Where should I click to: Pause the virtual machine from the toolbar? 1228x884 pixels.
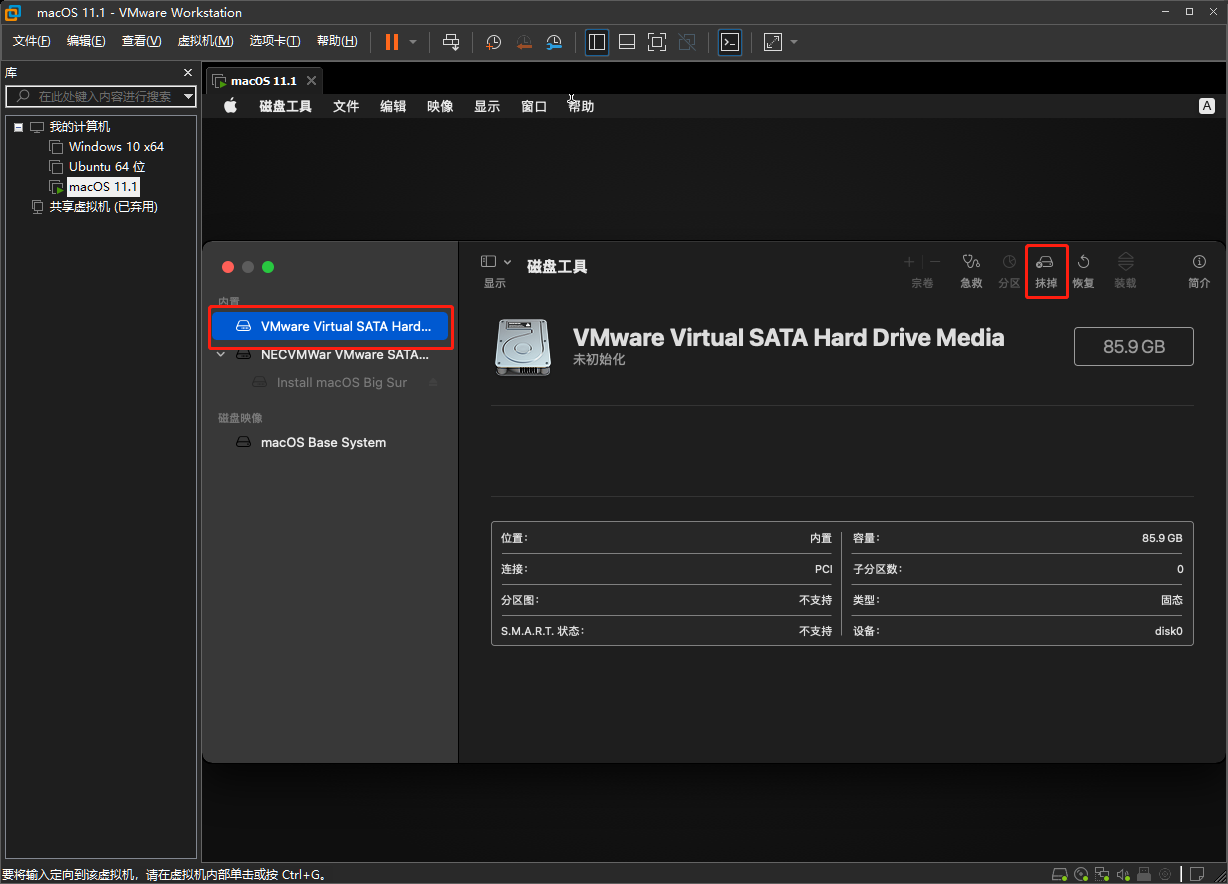(x=392, y=42)
